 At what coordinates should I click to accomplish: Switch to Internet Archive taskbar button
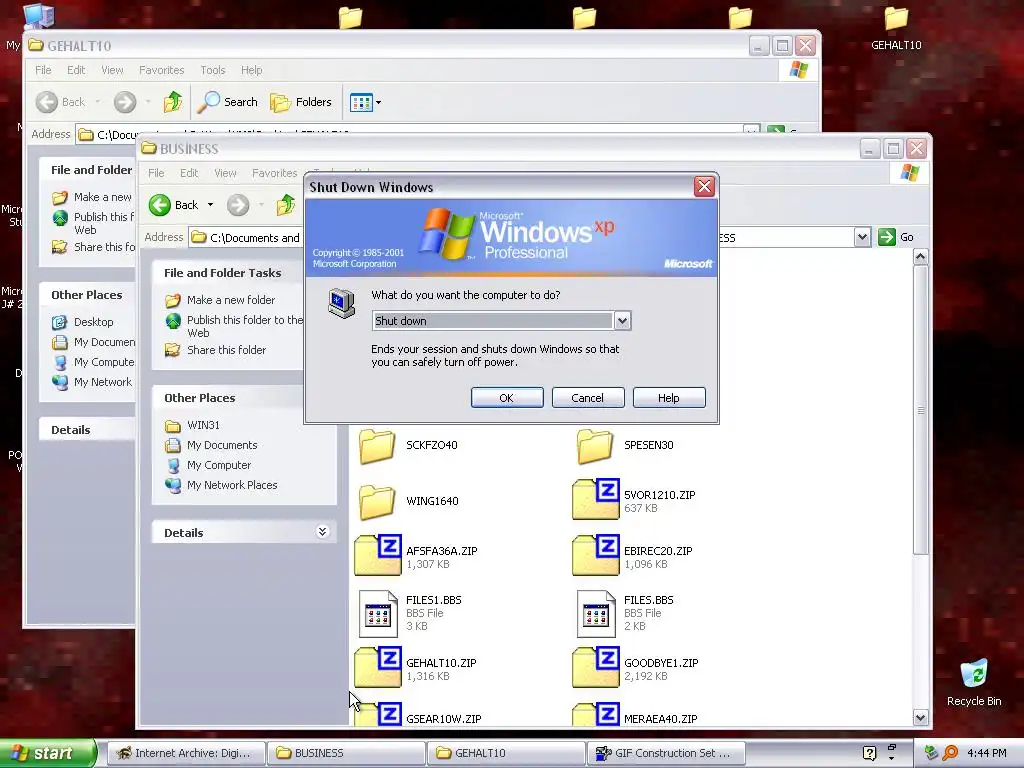click(185, 753)
